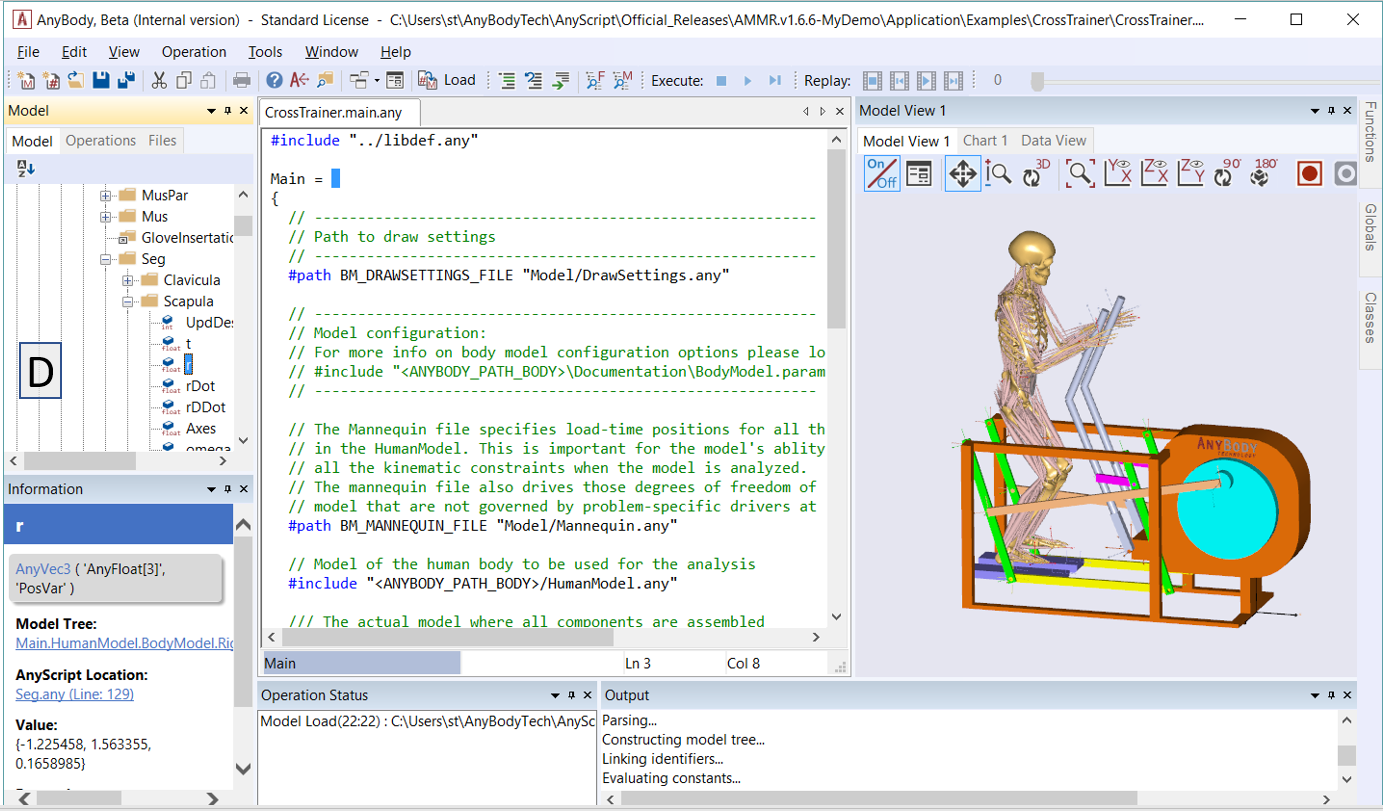This screenshot has width=1383, height=811.
Task: Toggle the On/Off button in Model View
Action: coord(882,174)
